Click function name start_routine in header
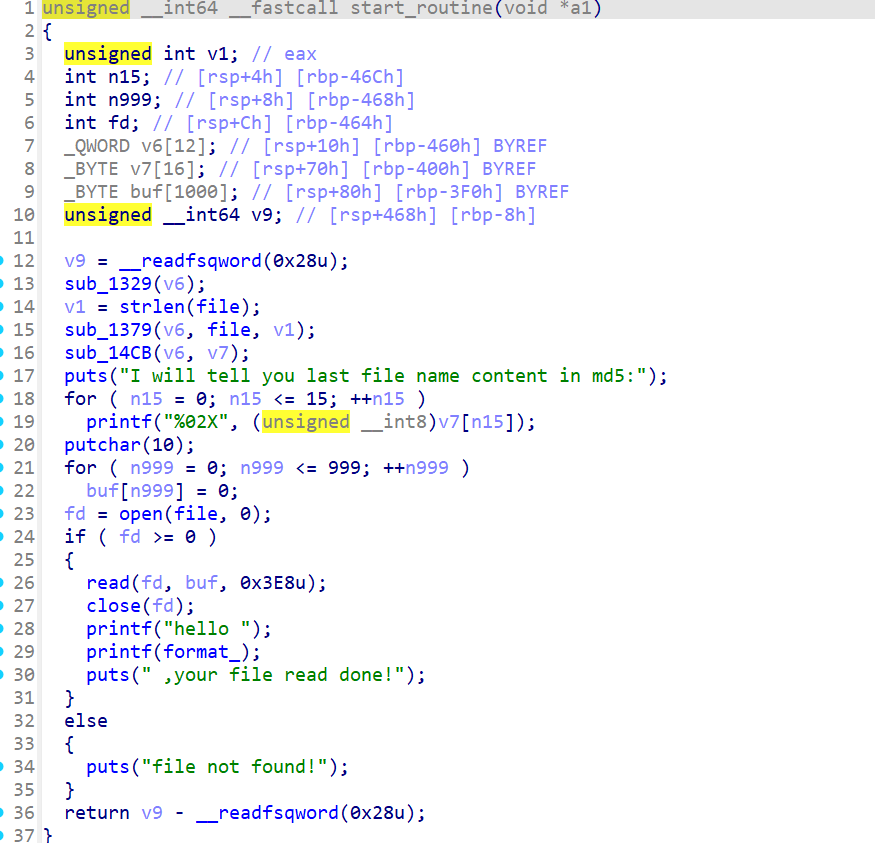Image resolution: width=875 pixels, height=843 pixels. coord(422,8)
